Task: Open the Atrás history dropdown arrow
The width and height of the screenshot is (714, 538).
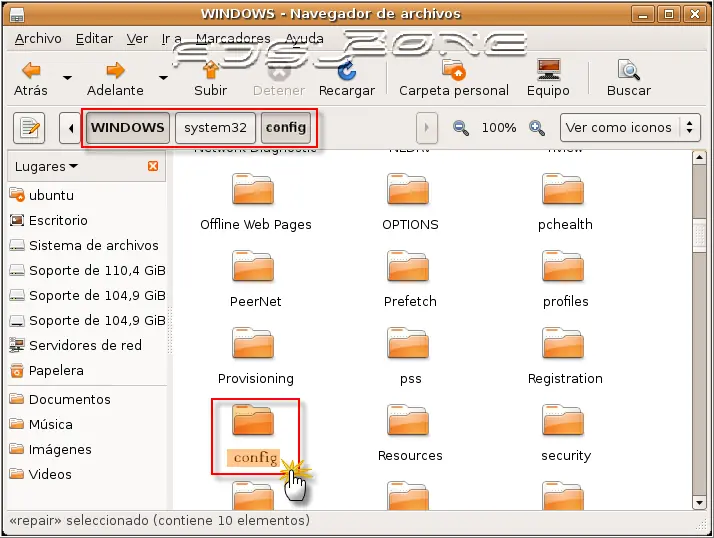Action: tap(67, 78)
